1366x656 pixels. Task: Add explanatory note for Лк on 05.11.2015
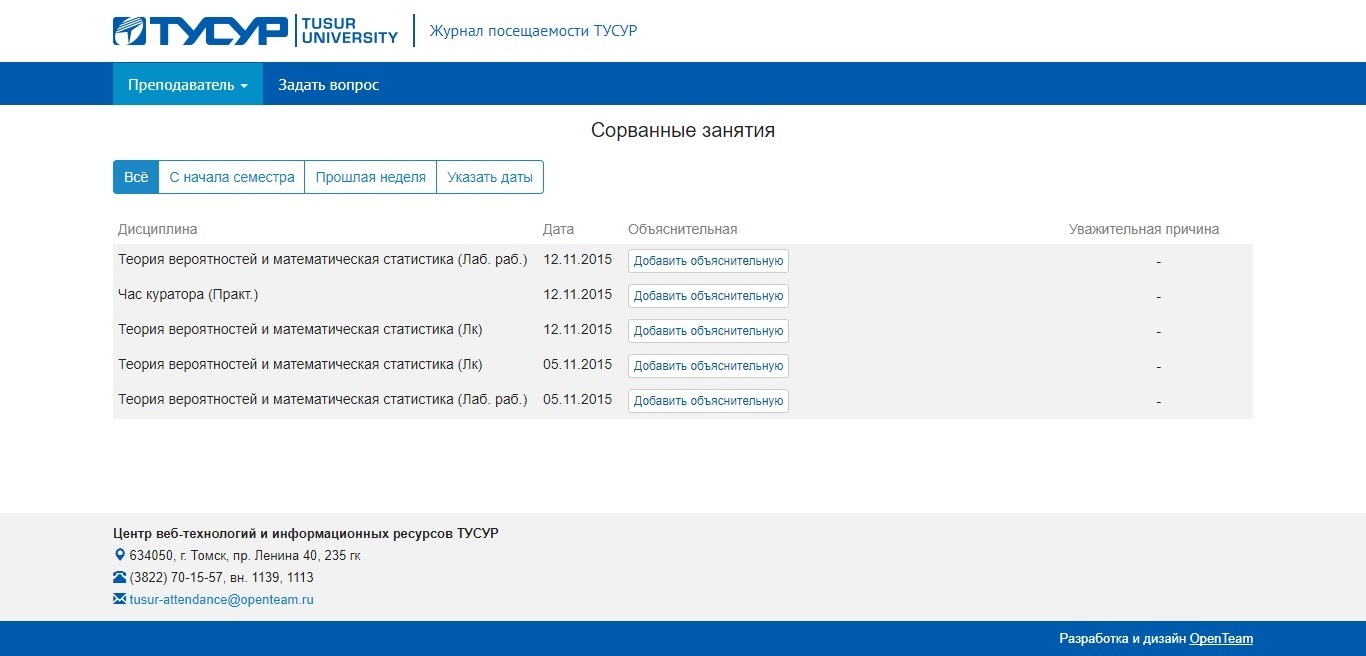point(708,366)
